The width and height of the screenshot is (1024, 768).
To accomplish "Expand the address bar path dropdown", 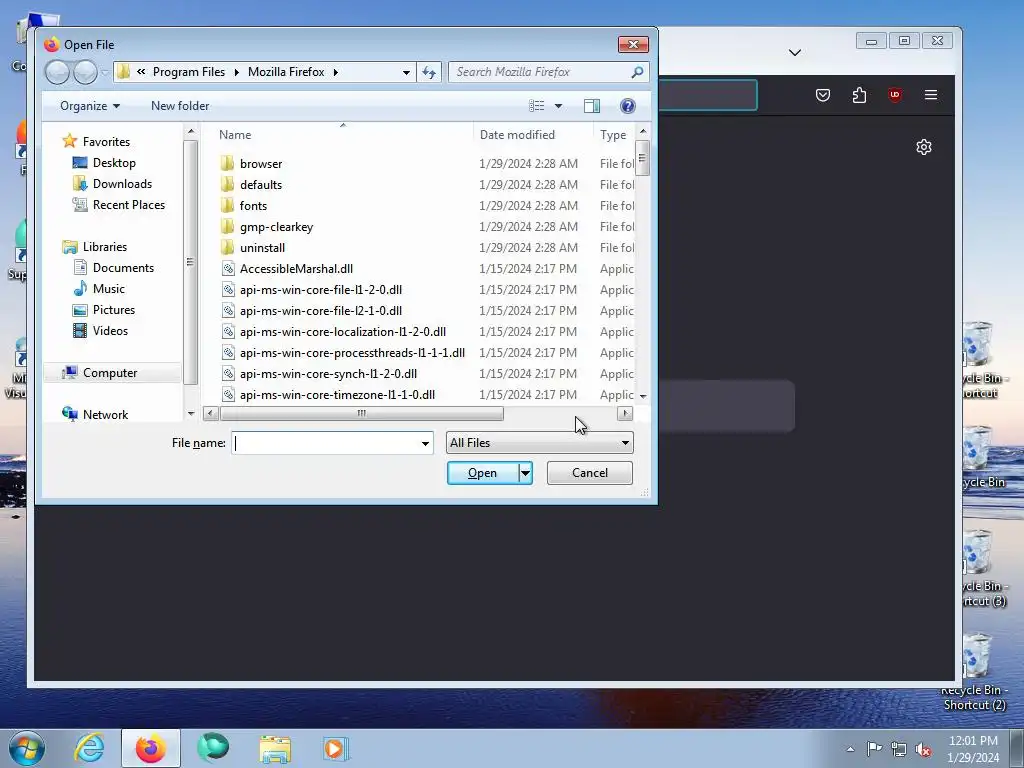I will tap(406, 72).
